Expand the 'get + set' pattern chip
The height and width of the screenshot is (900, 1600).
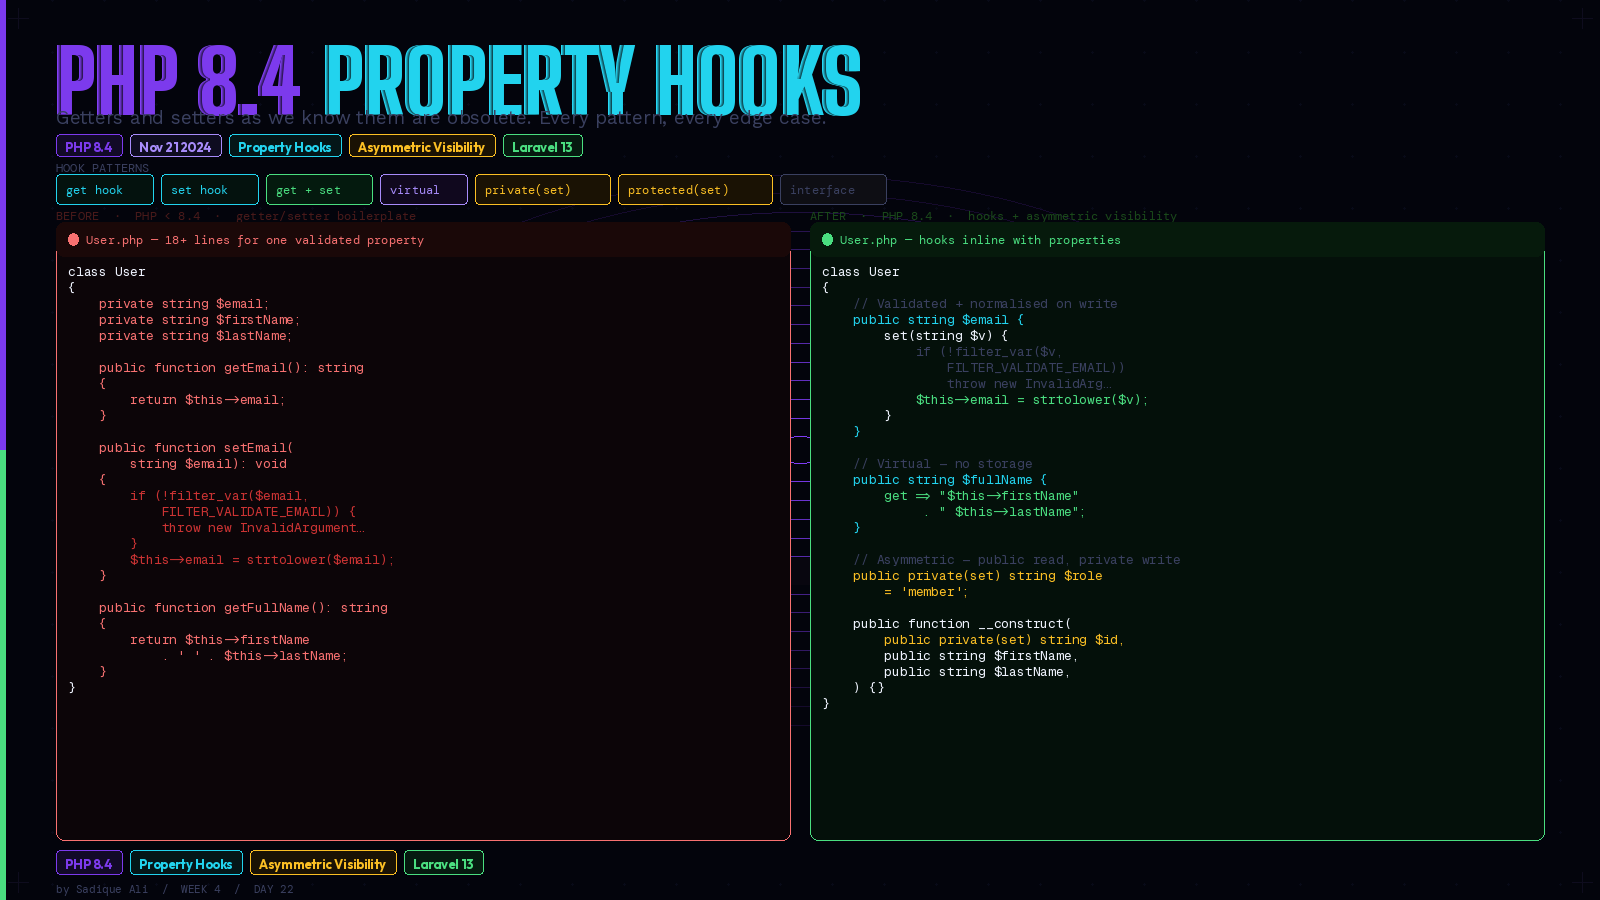[318, 189]
